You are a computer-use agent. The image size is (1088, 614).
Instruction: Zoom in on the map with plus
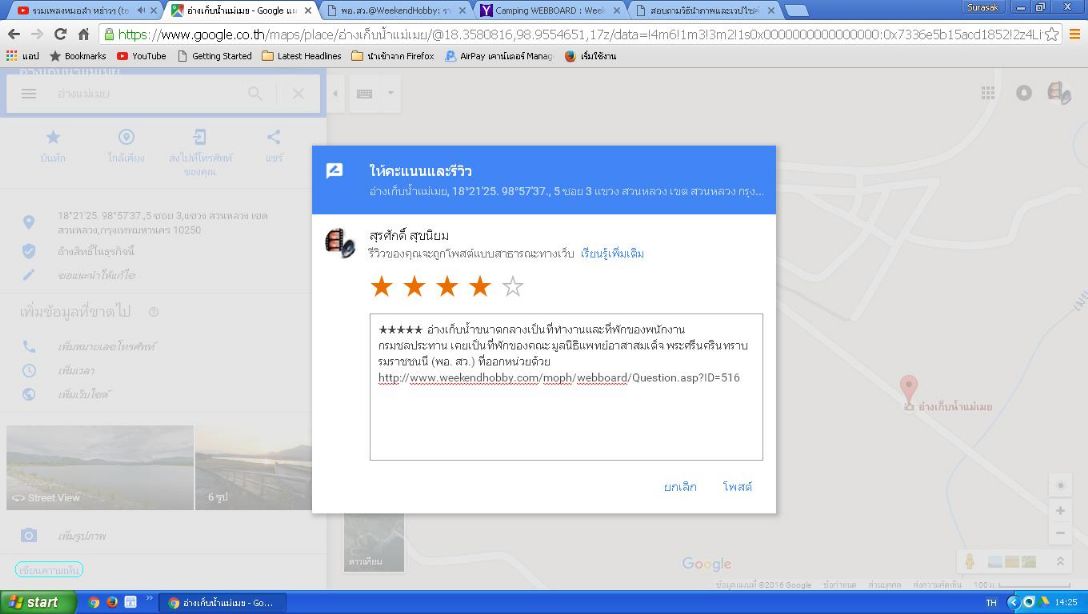coord(1060,511)
